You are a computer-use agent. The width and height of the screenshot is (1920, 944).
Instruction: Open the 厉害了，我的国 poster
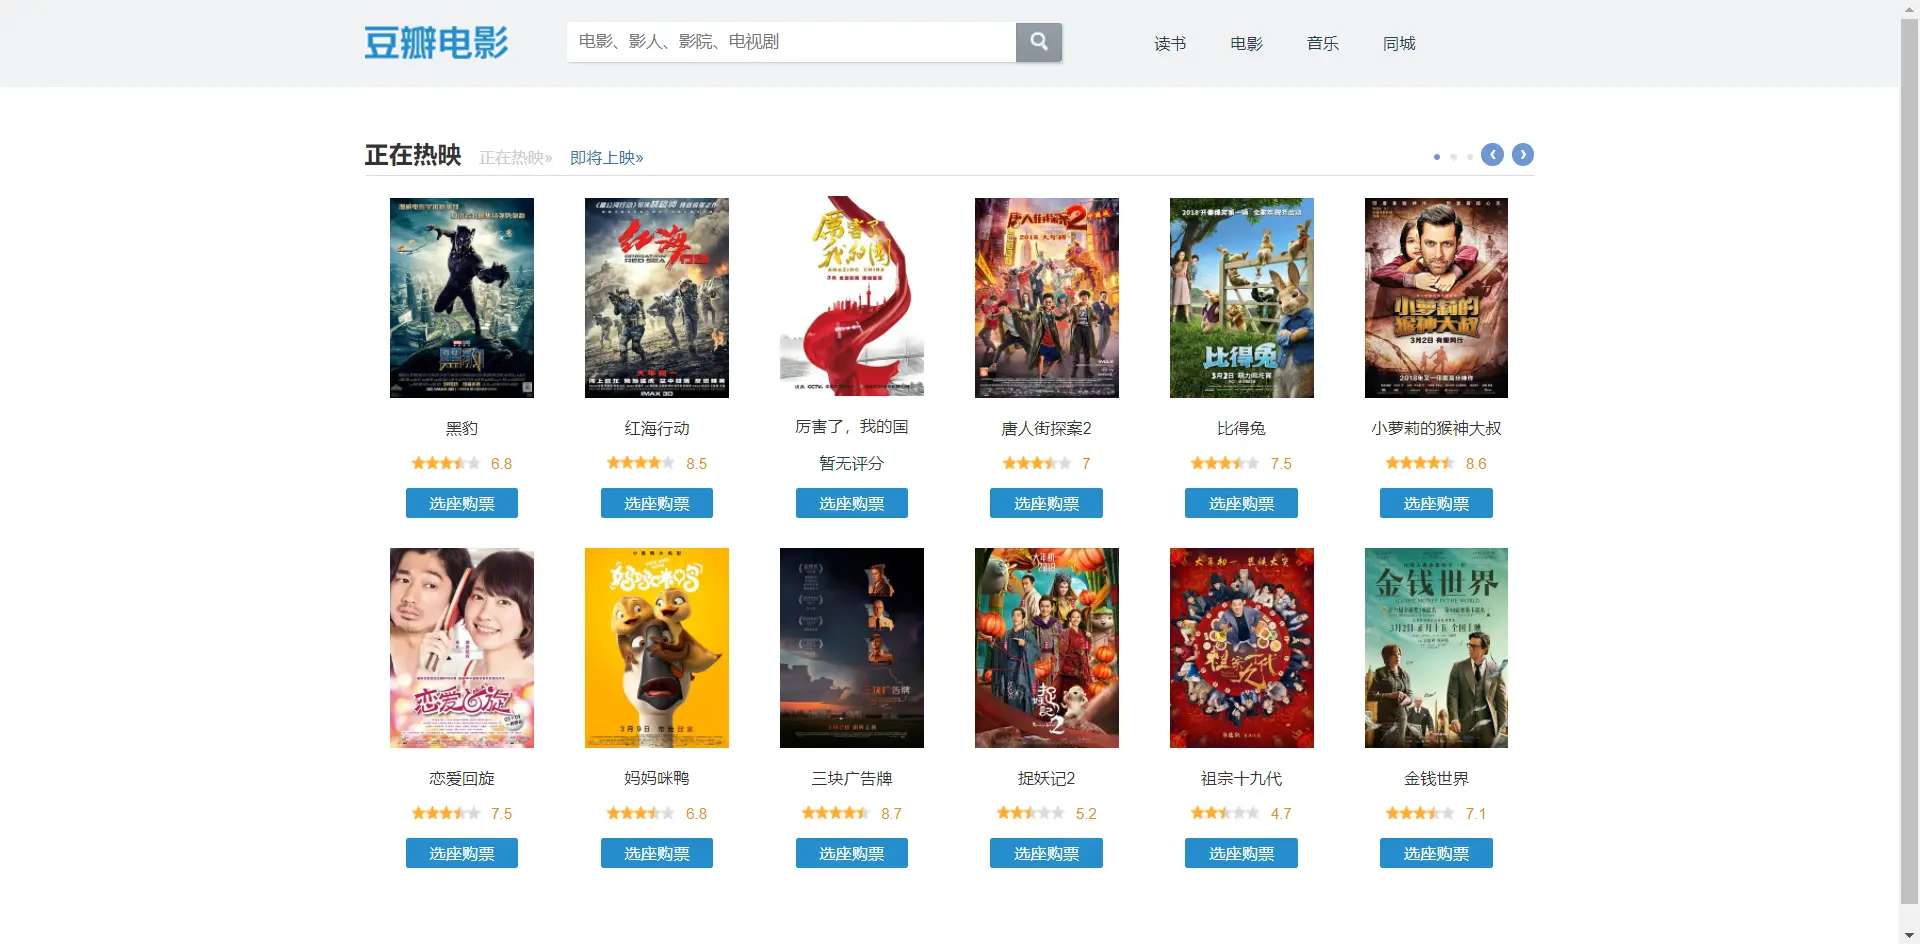[x=852, y=296]
